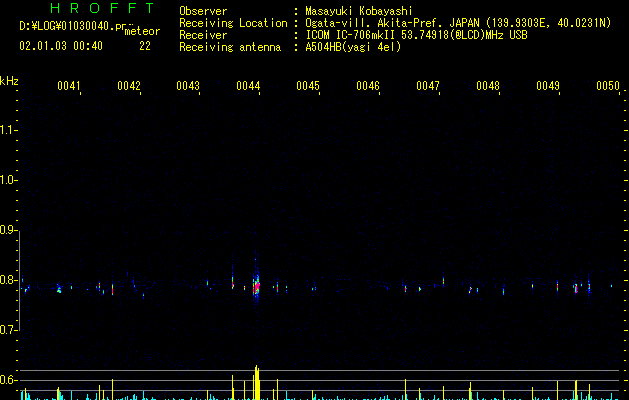
Task: Click the 1.1 kHz axis label
Action: coord(9,130)
